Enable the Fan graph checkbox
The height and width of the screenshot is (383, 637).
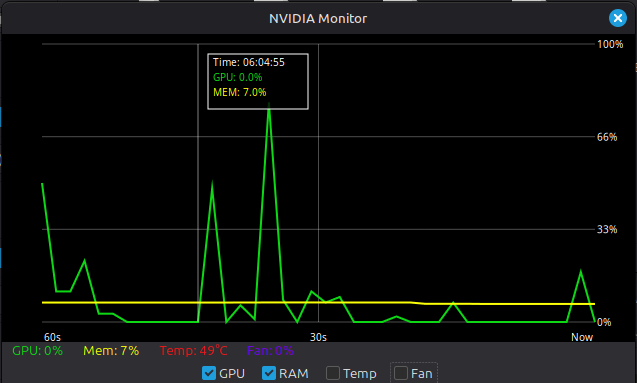(x=401, y=373)
